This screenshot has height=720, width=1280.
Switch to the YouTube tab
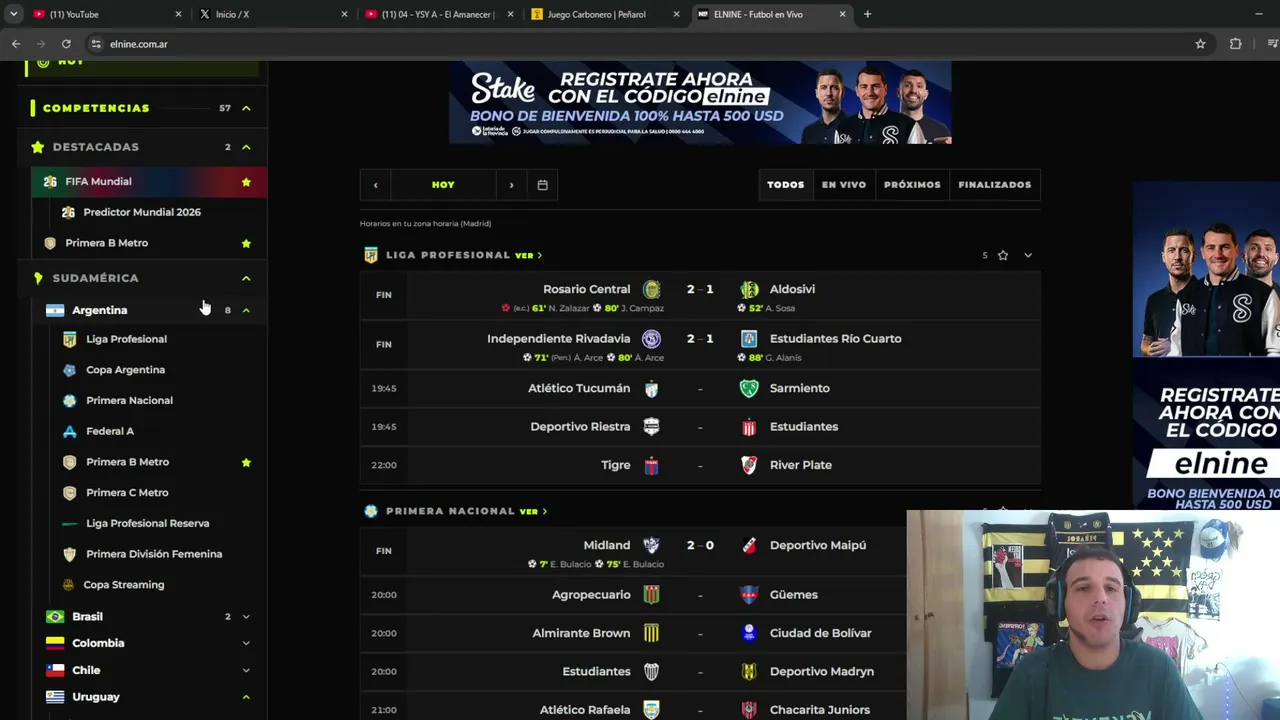pyautogui.click(x=107, y=14)
